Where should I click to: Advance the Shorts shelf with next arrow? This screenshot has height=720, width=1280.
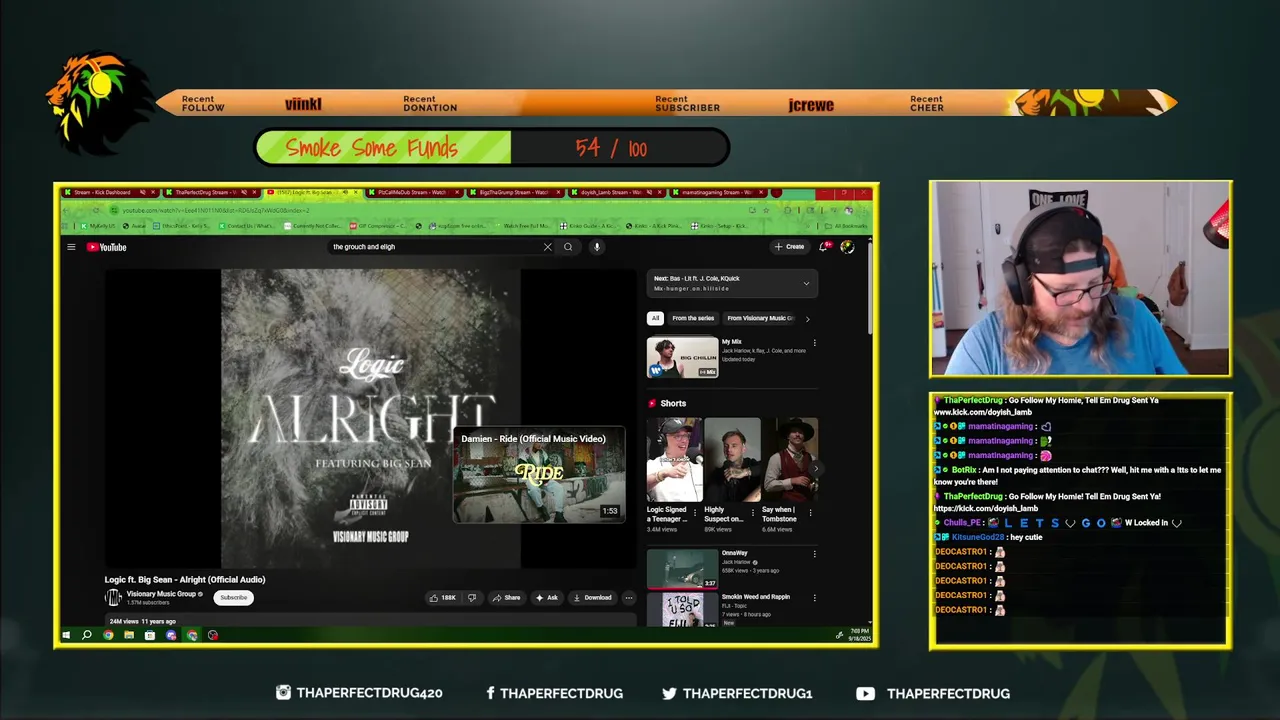pos(815,468)
